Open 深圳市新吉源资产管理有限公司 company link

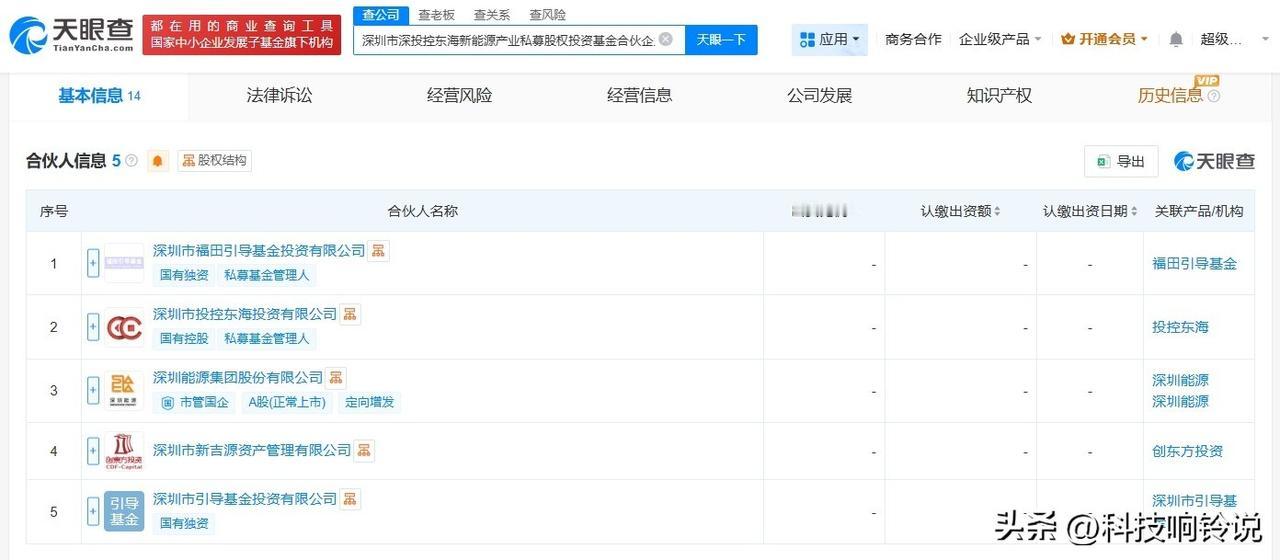coord(252,451)
